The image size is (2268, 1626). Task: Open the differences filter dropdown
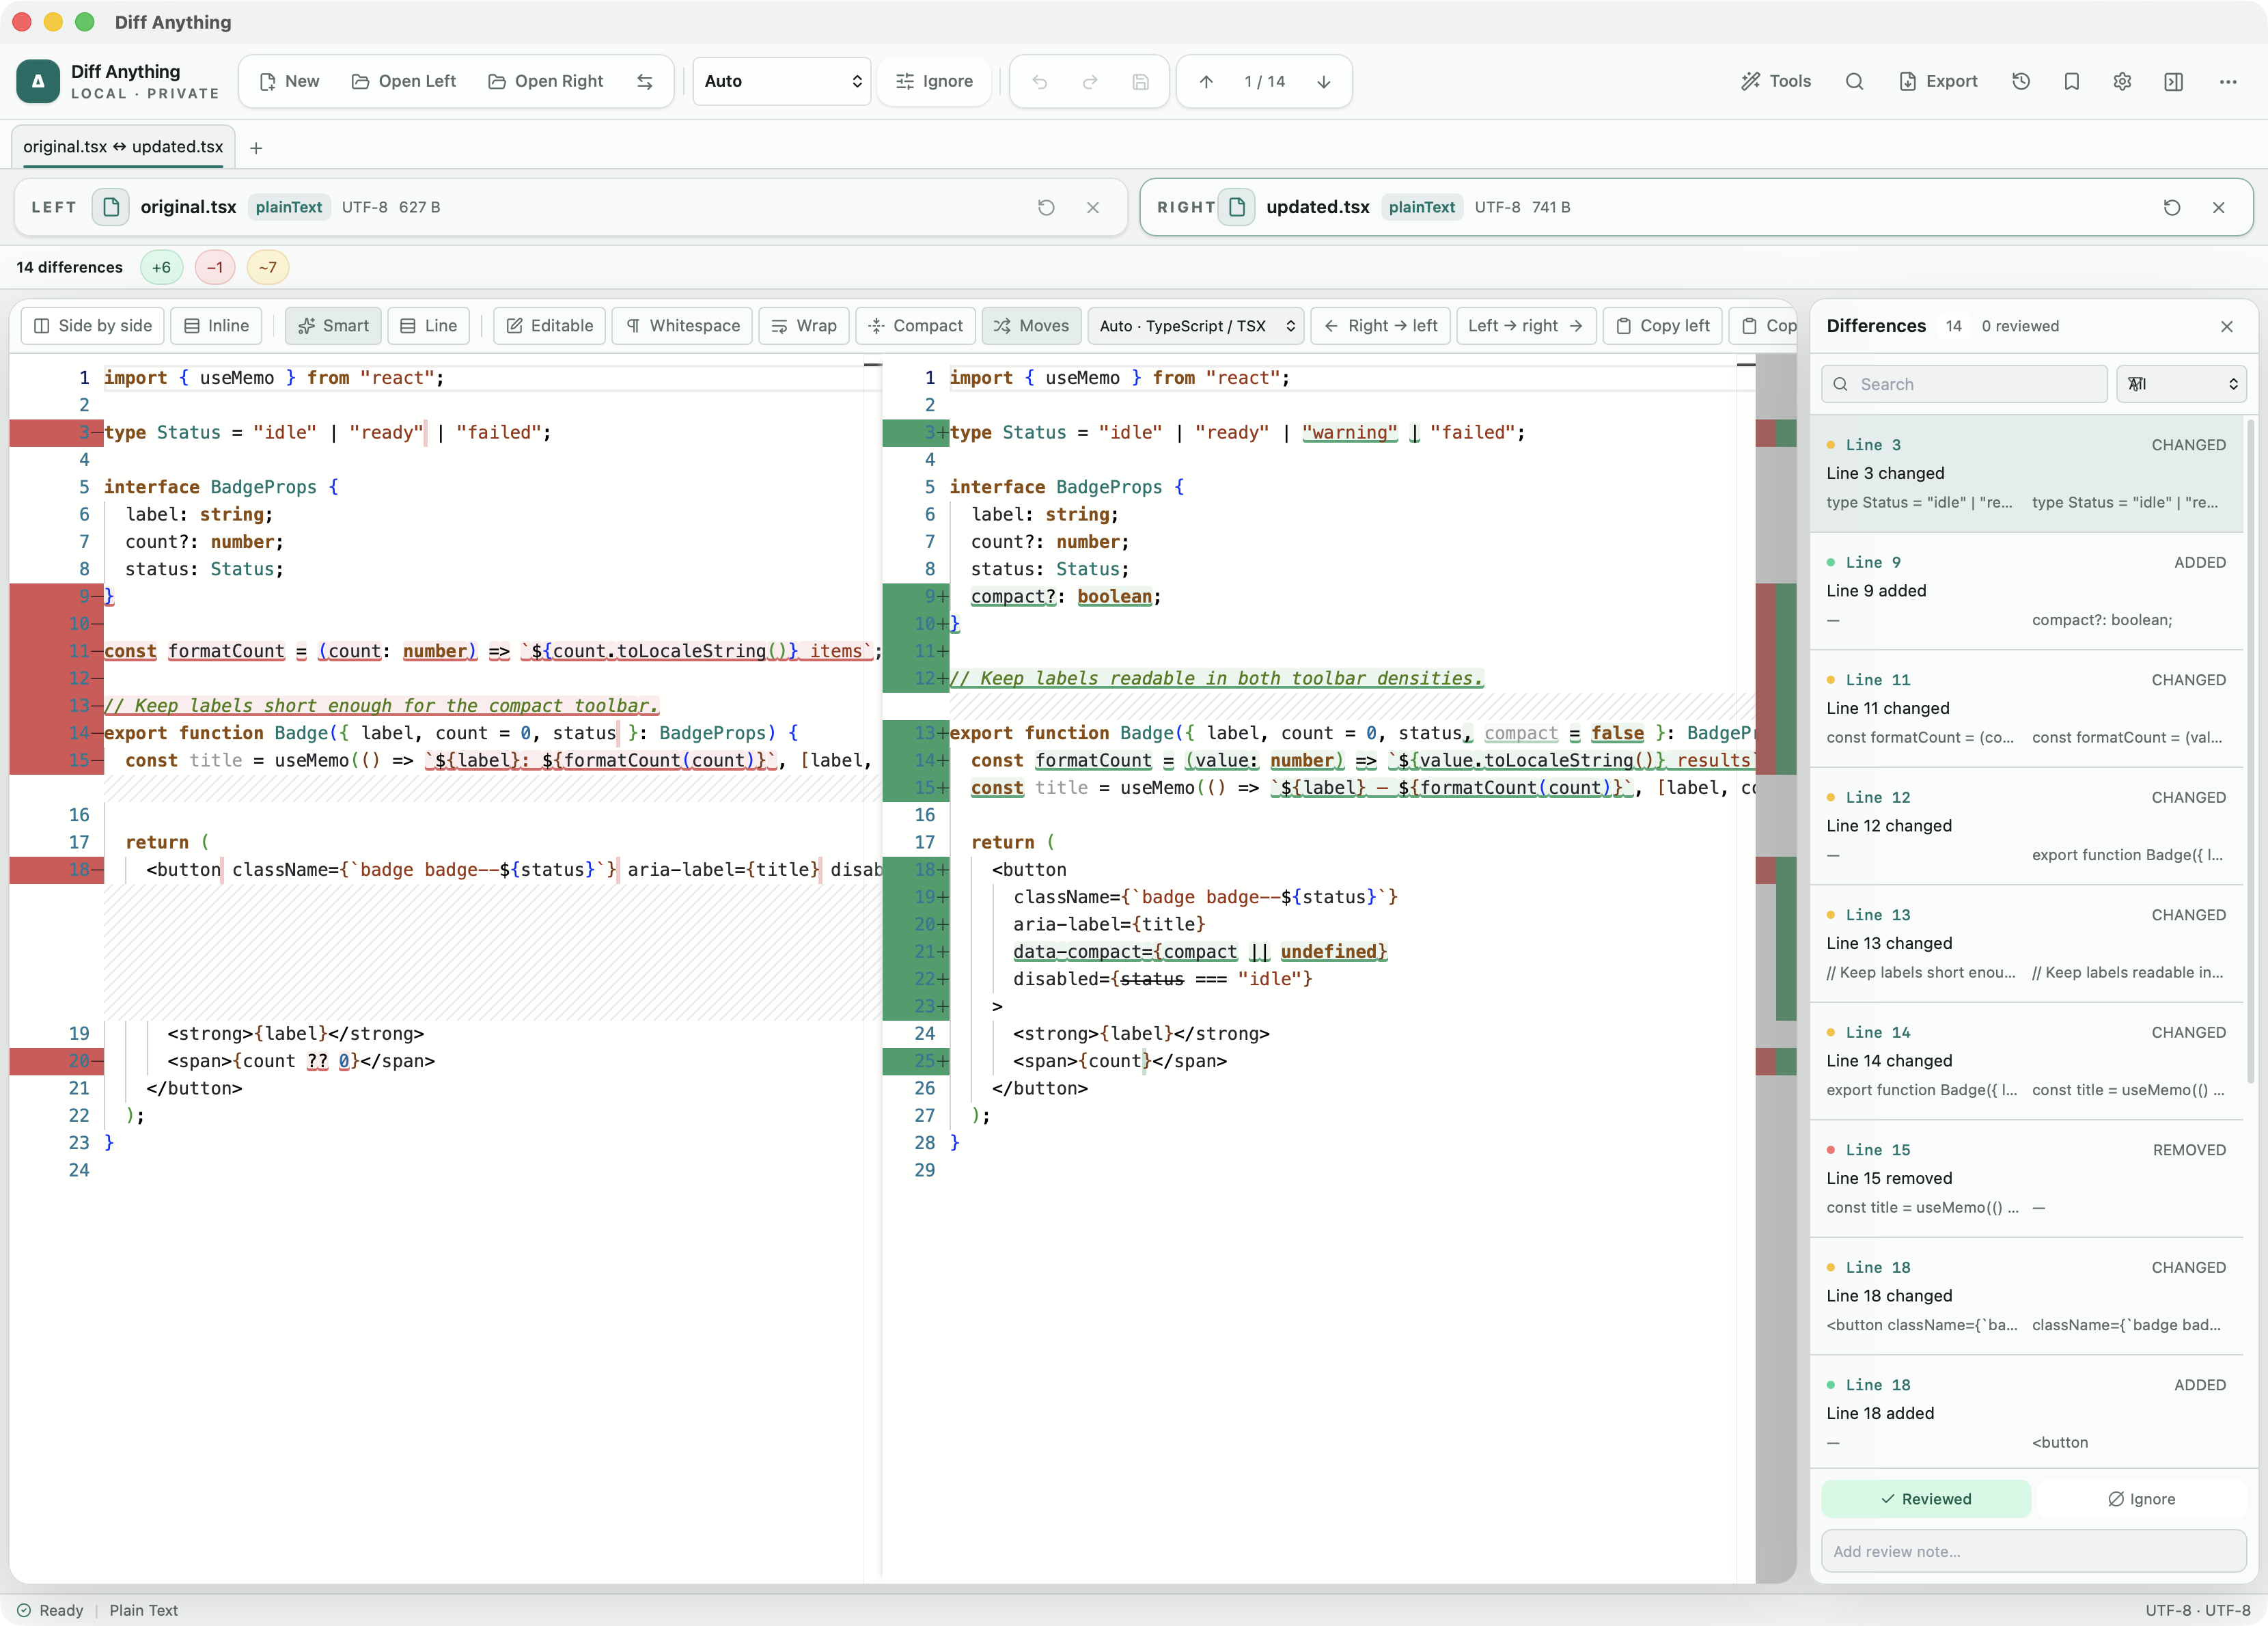pos(2182,384)
